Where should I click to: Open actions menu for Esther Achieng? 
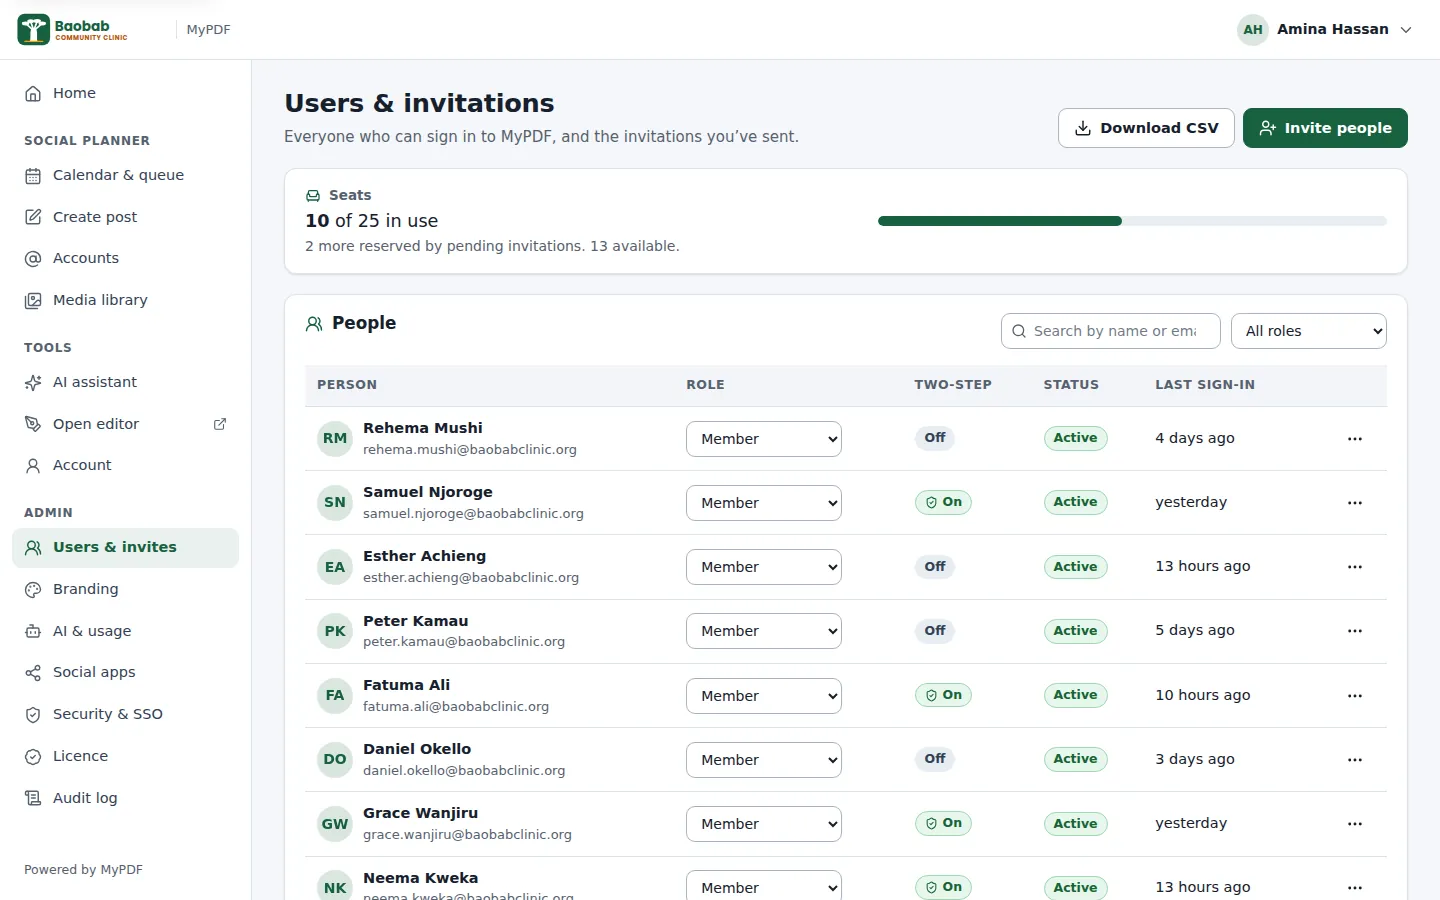point(1355,567)
